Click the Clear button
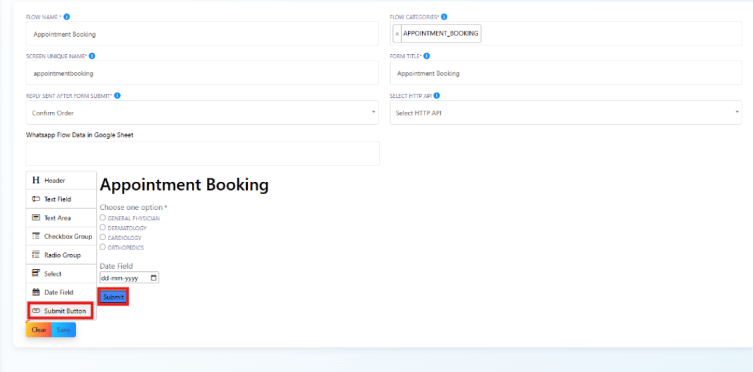This screenshot has height=372, width=753. pyautogui.click(x=39, y=330)
